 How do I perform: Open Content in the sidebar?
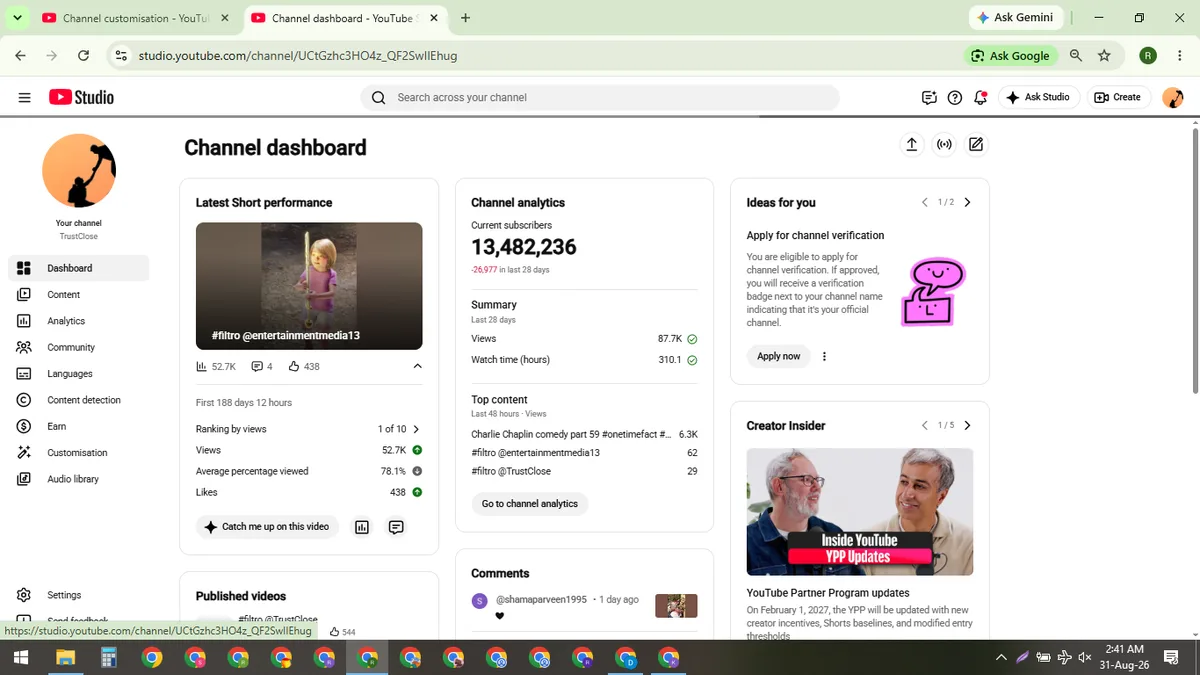click(x=79, y=294)
